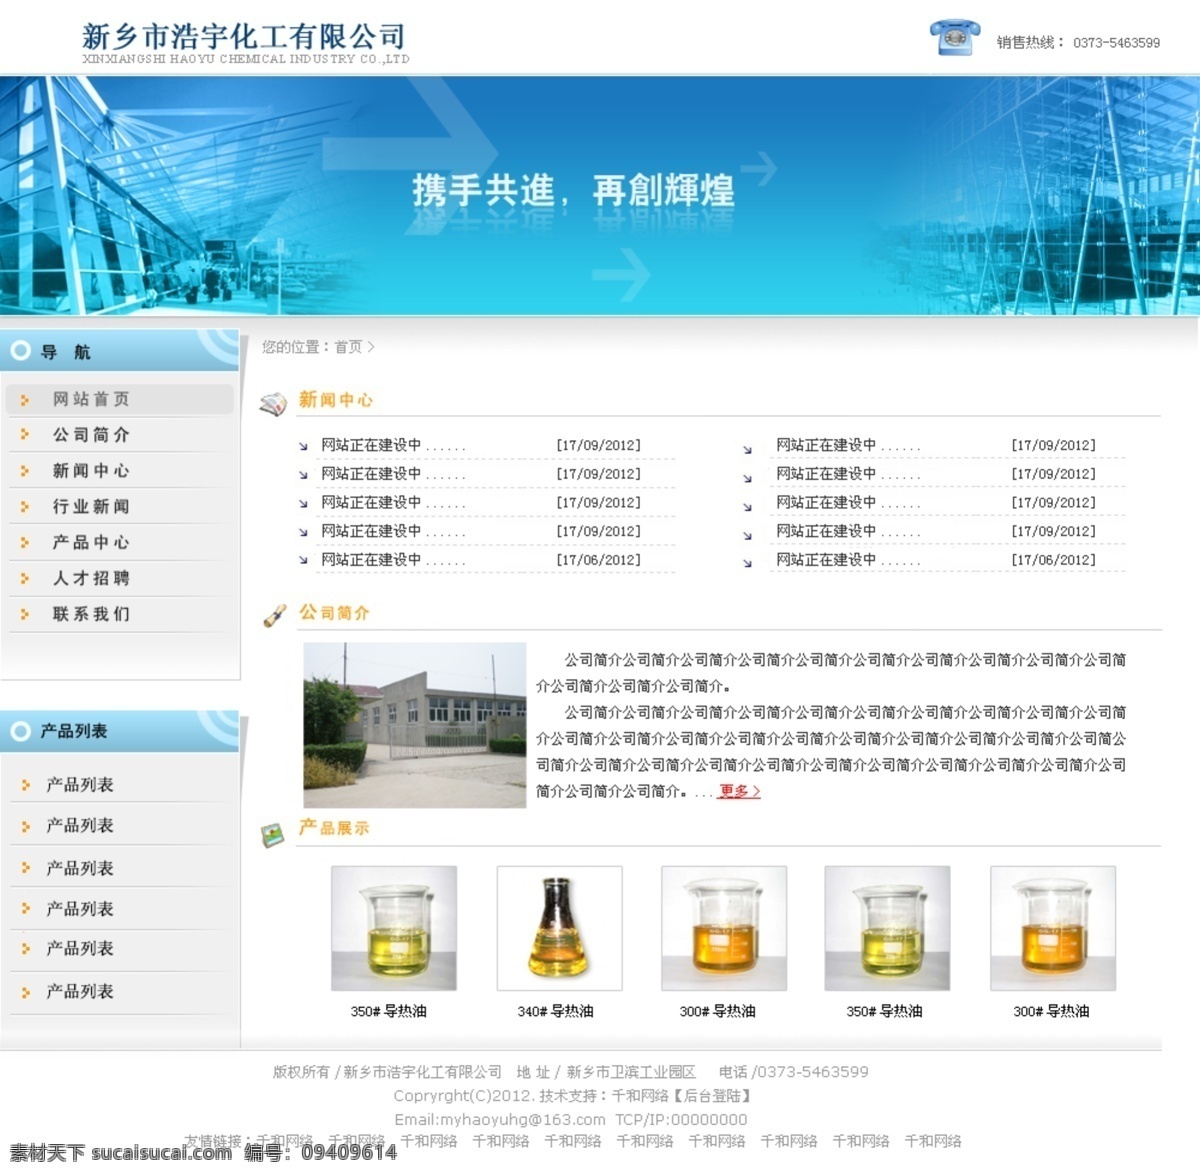
Task: Click the sales hotline number 0373-5463599
Action: click(x=1116, y=43)
